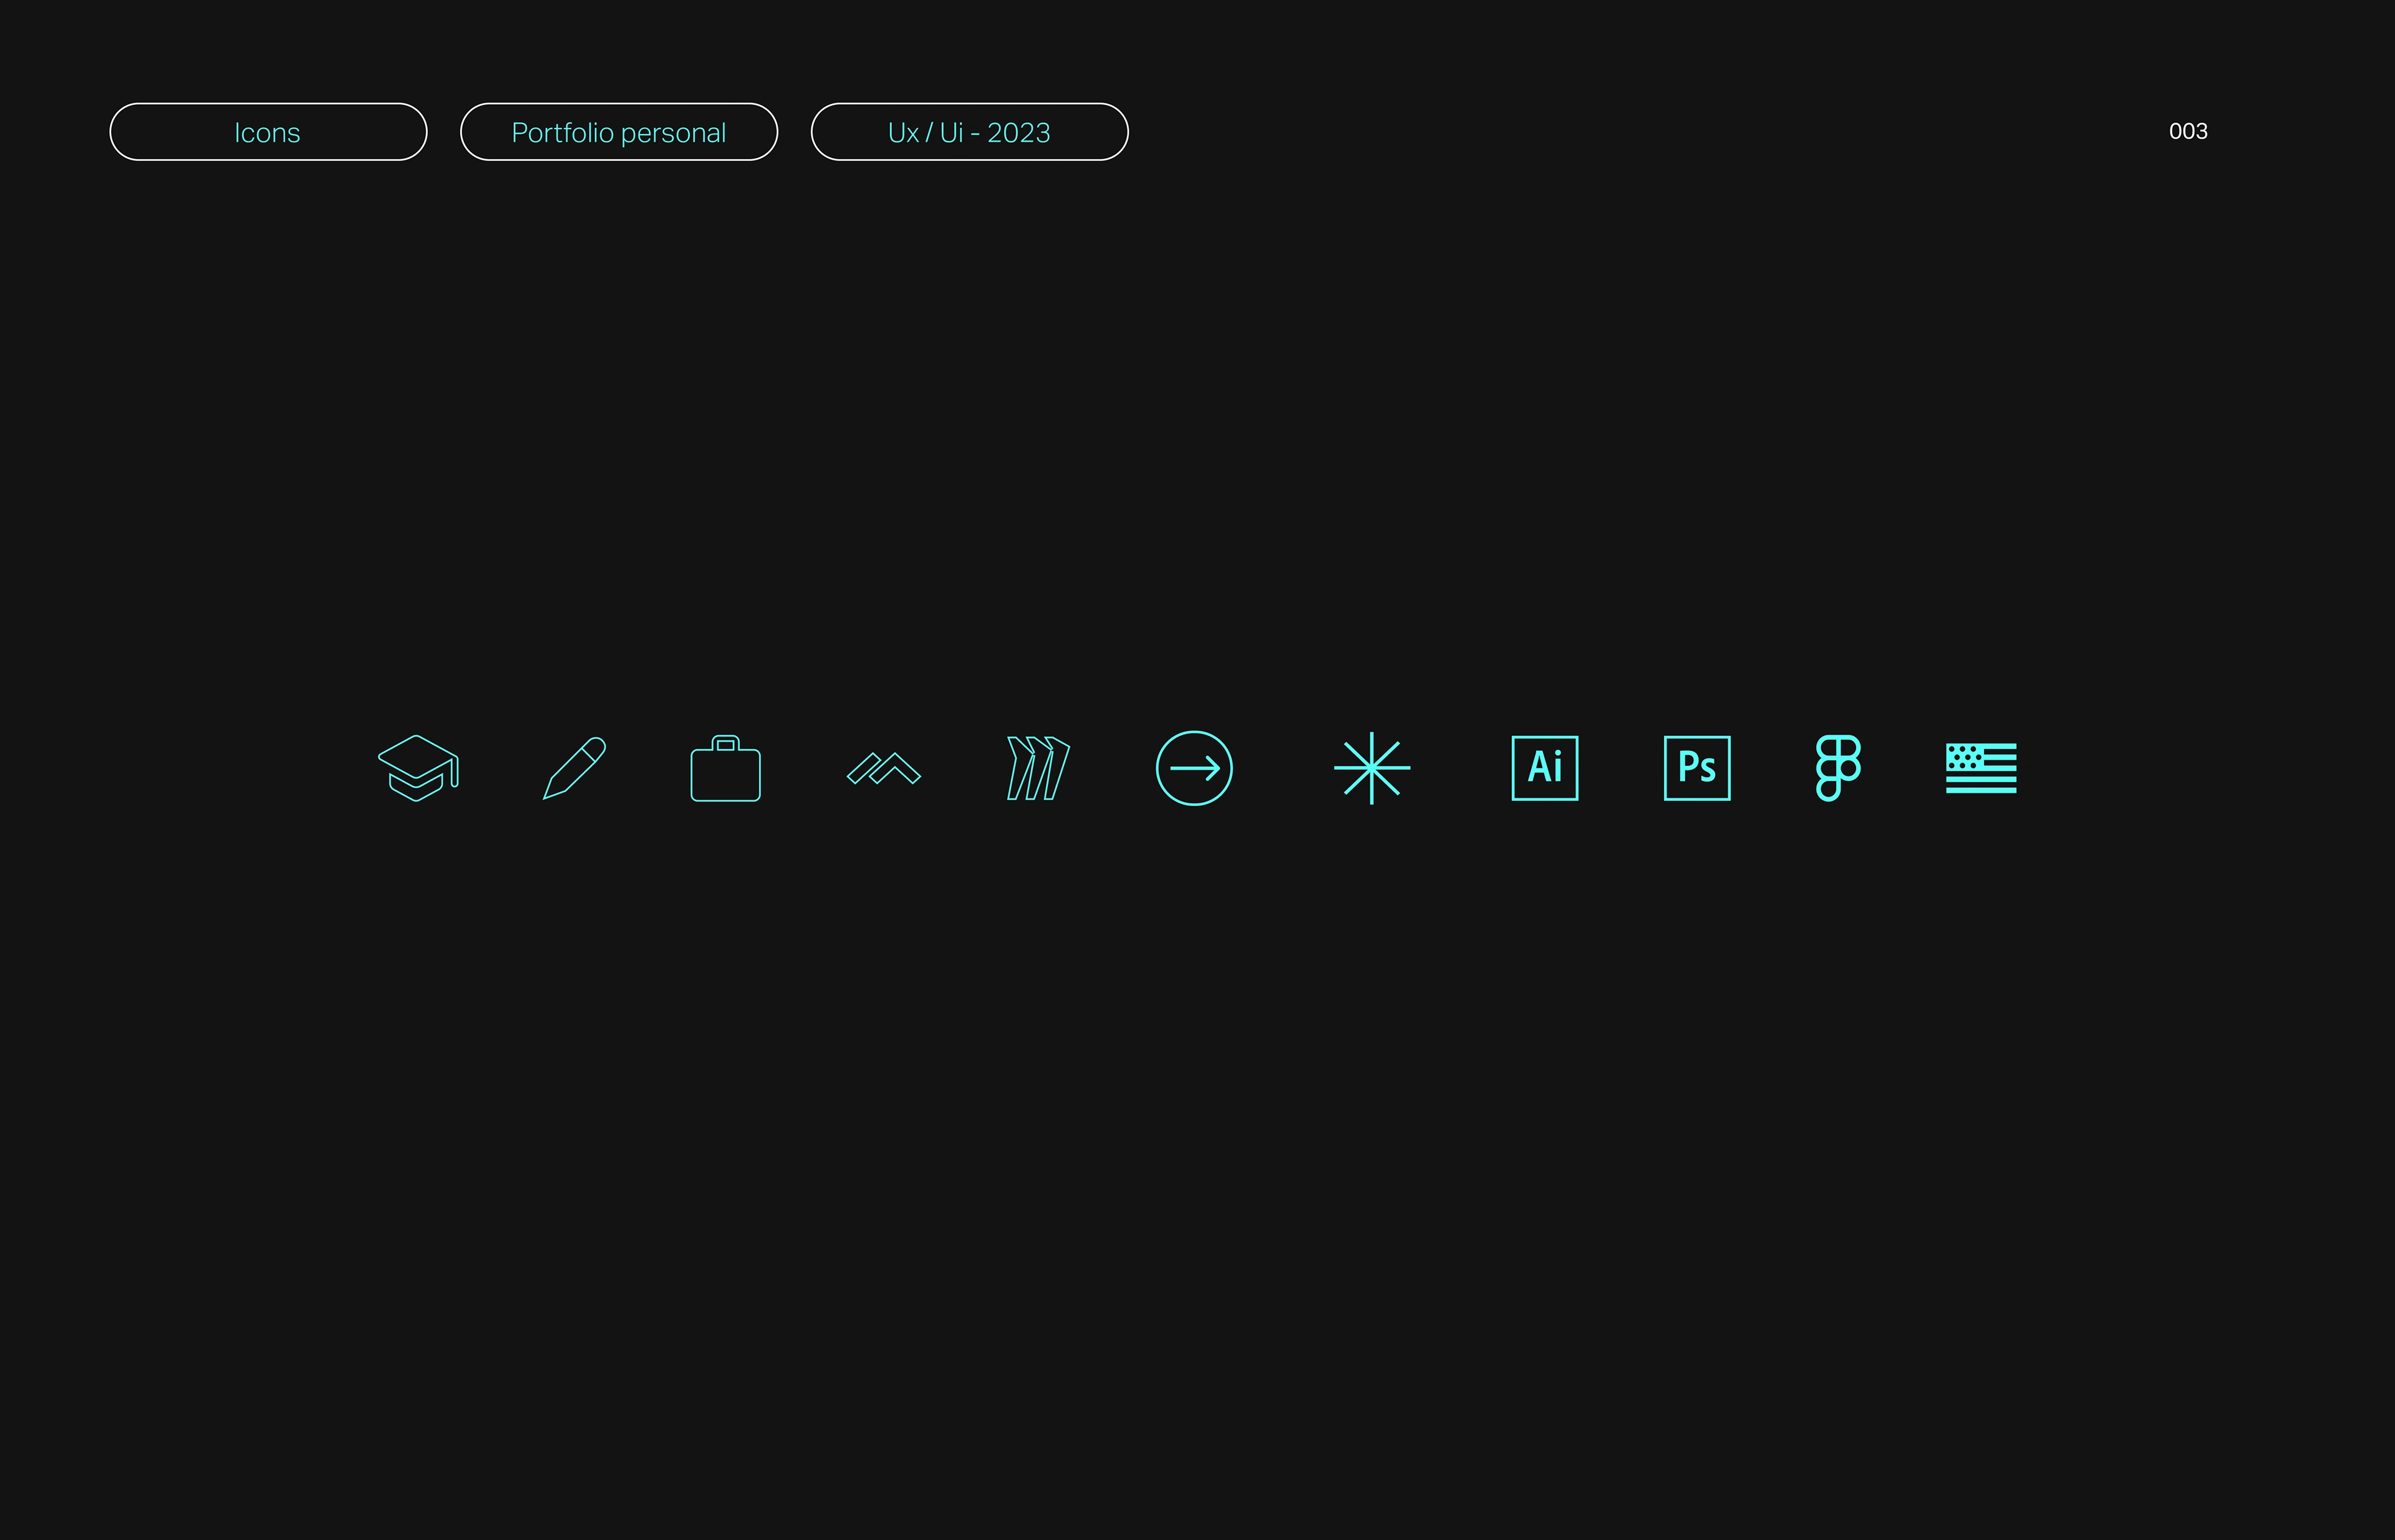
Task: Click the Portfolio personal pill button
Action: (618, 132)
